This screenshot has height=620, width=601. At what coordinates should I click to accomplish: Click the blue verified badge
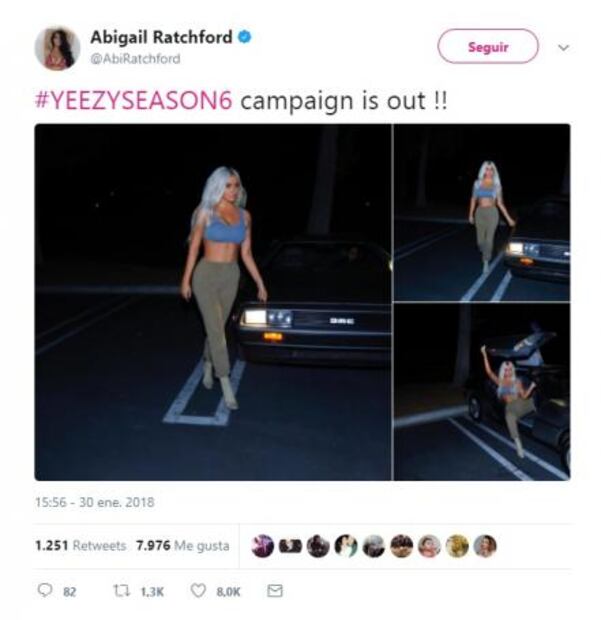(x=244, y=37)
